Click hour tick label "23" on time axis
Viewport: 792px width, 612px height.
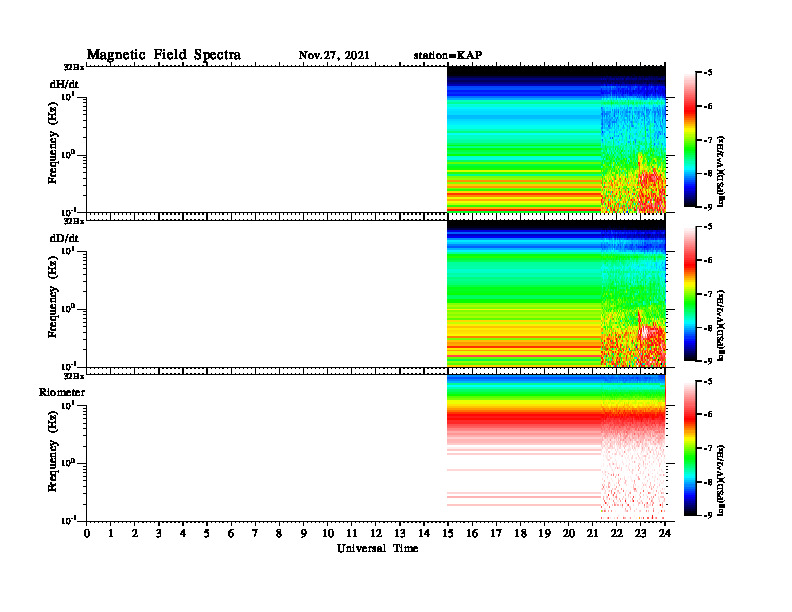coord(641,534)
